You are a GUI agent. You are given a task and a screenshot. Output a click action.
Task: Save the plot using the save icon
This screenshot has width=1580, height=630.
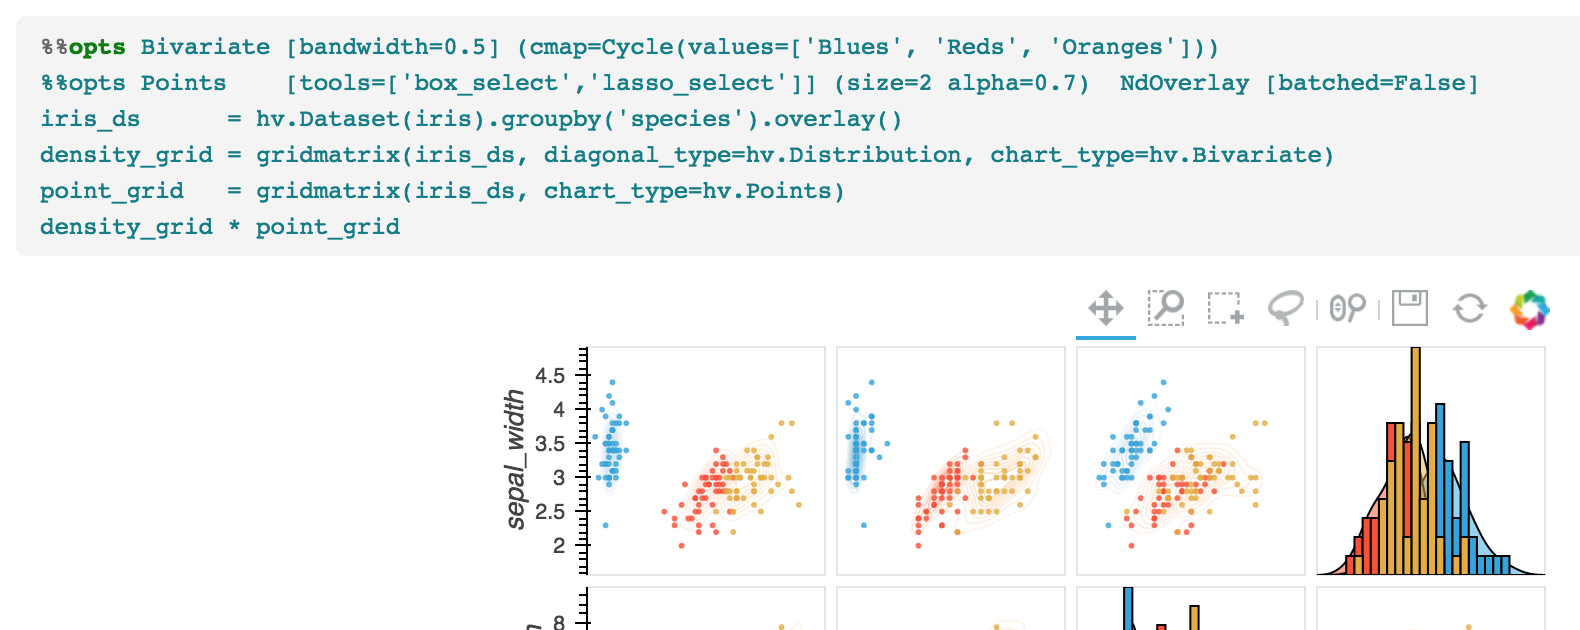pos(1410,308)
